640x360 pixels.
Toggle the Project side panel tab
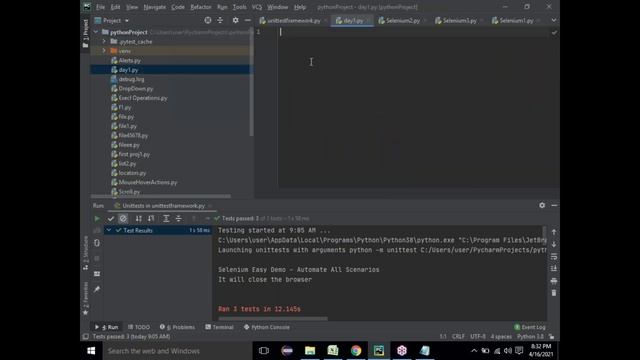85,33
